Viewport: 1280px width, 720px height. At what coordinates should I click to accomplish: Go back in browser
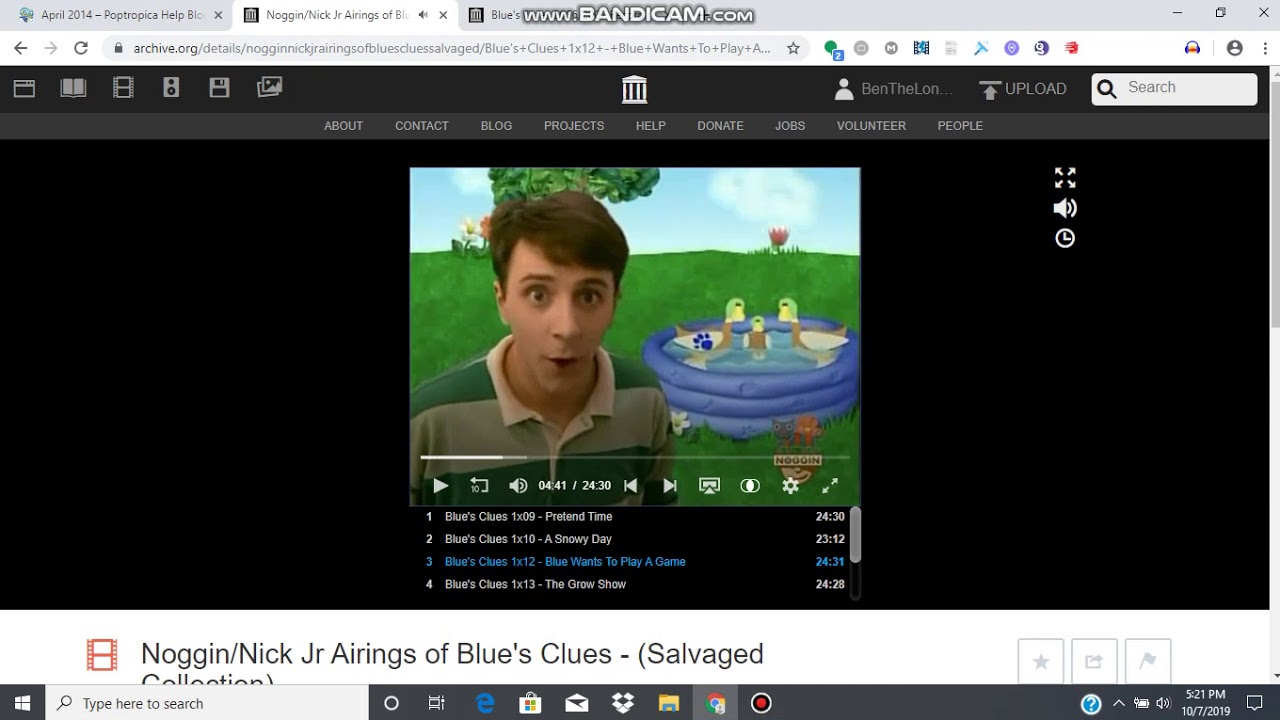tap(20, 48)
